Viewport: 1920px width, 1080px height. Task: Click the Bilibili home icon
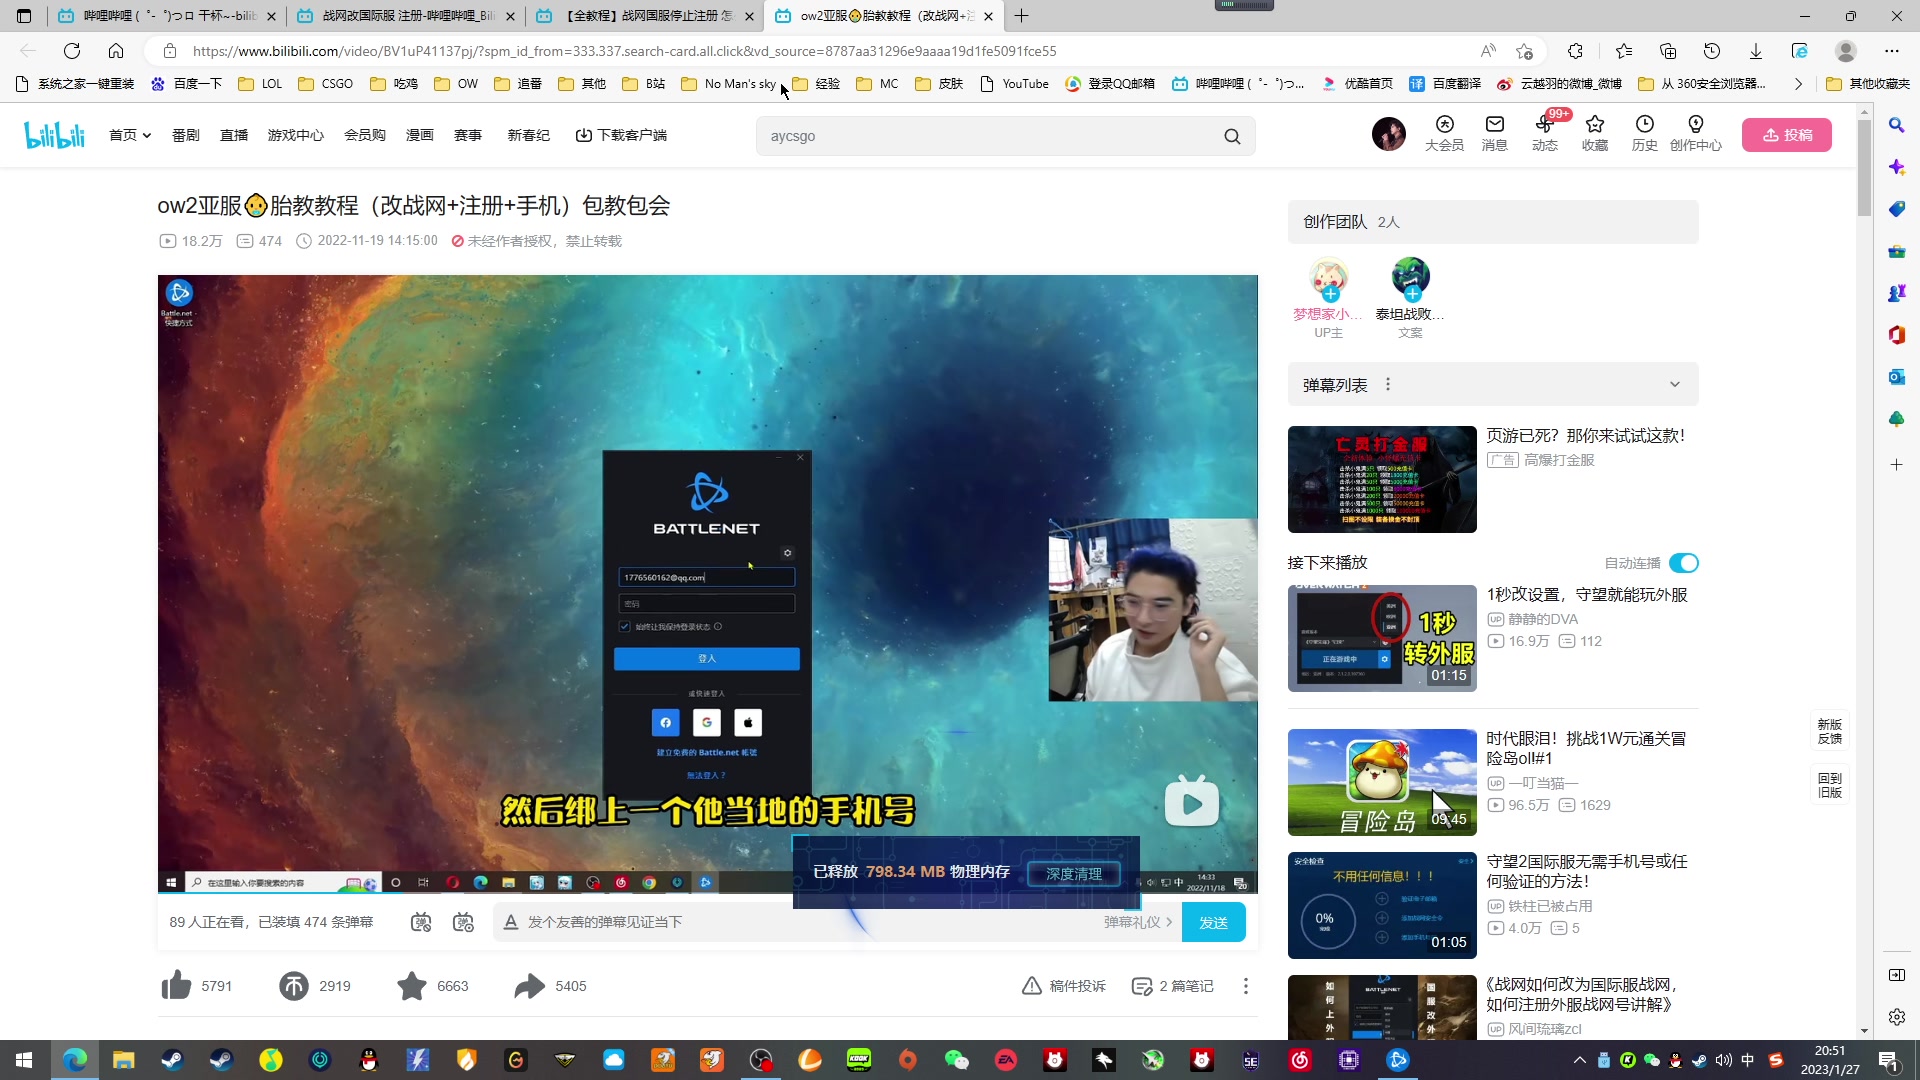coord(53,135)
